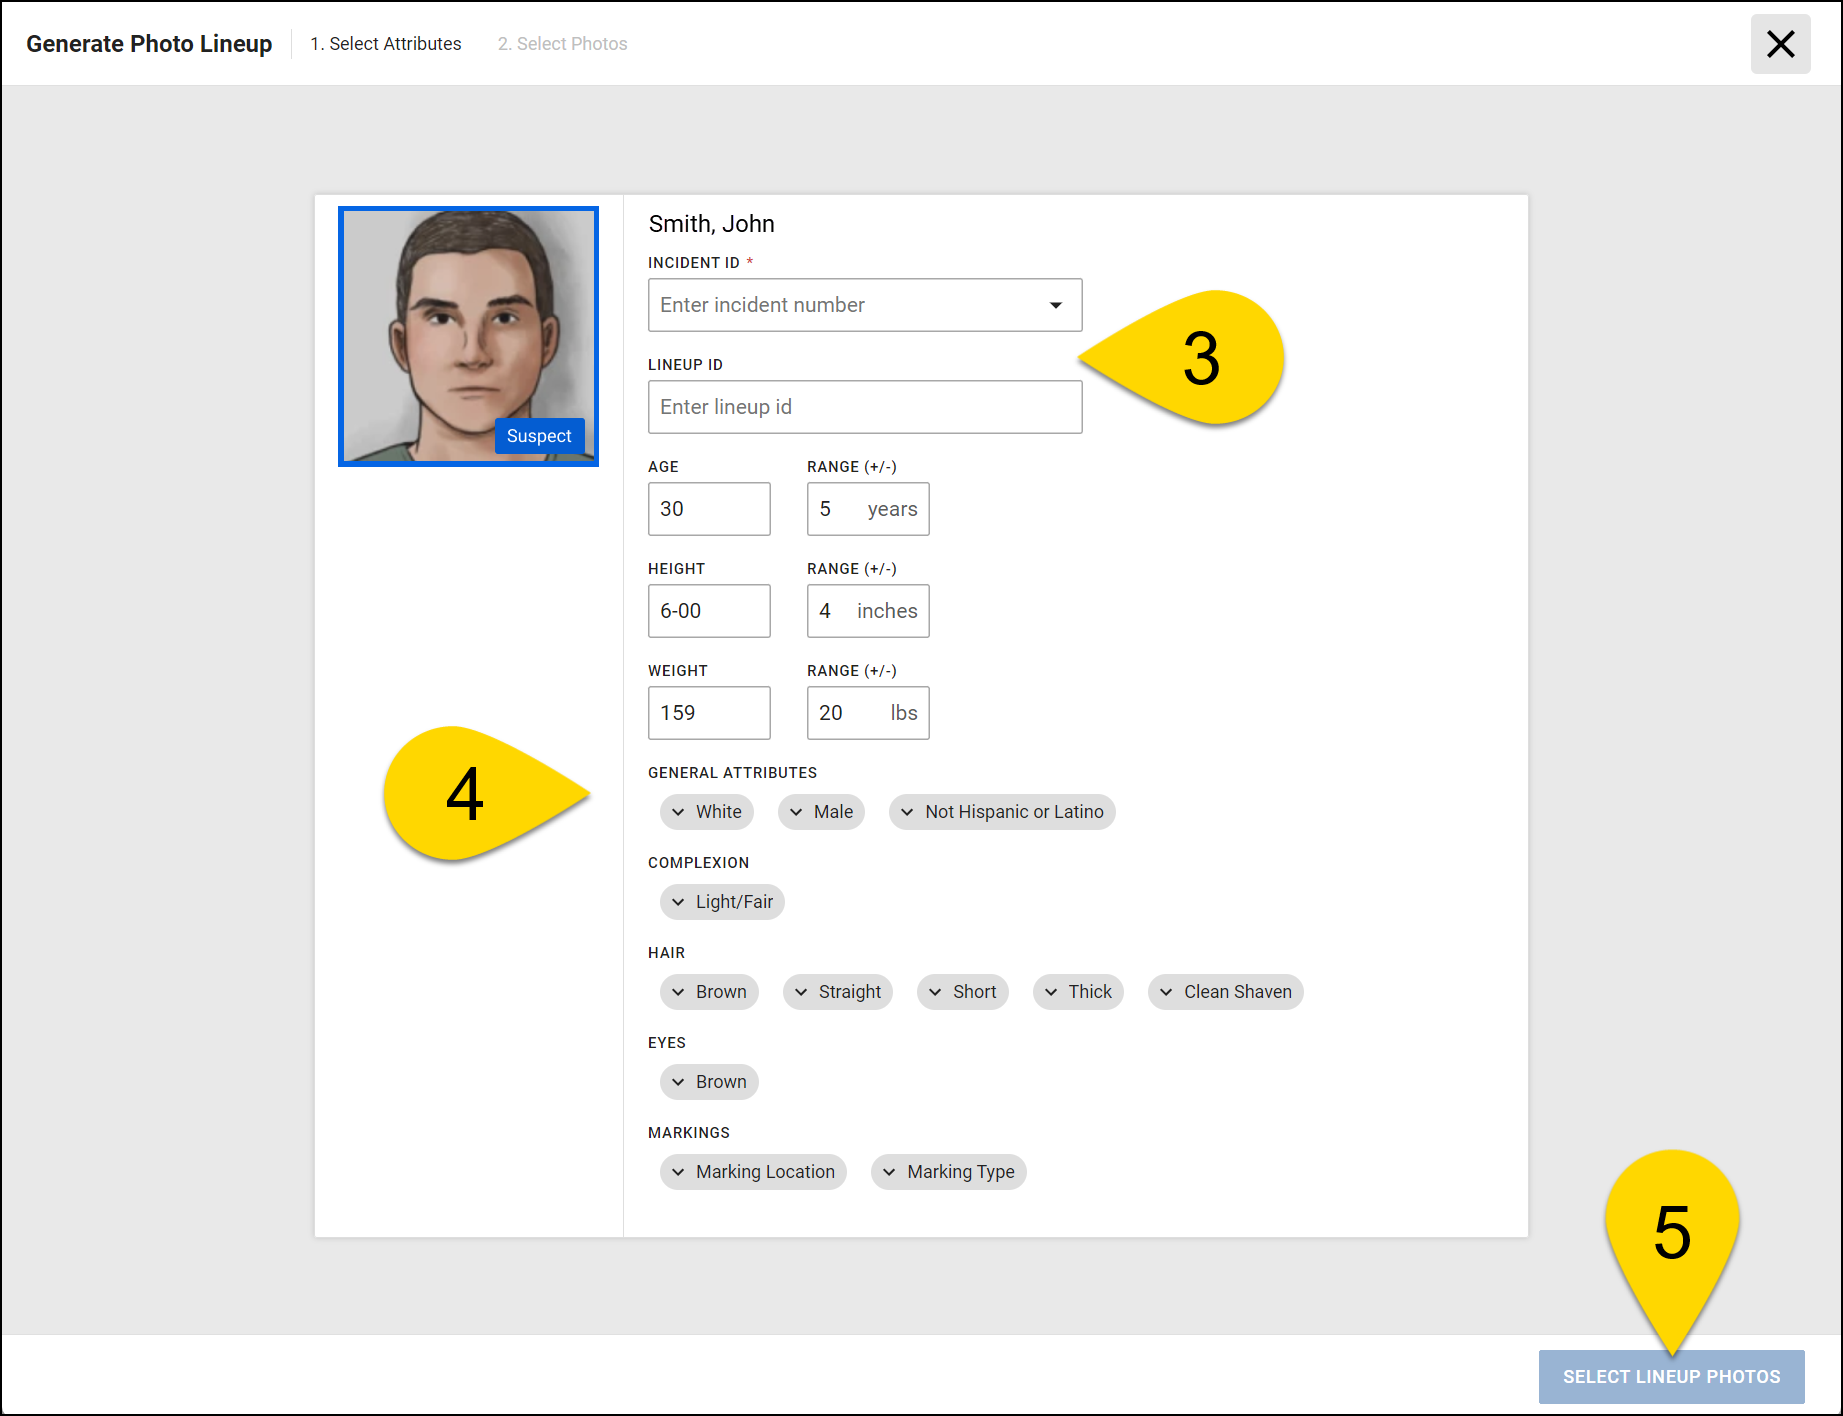The image size is (1843, 1416).
Task: Open the Not Hispanic or Latino dropdown
Action: (x=1002, y=811)
